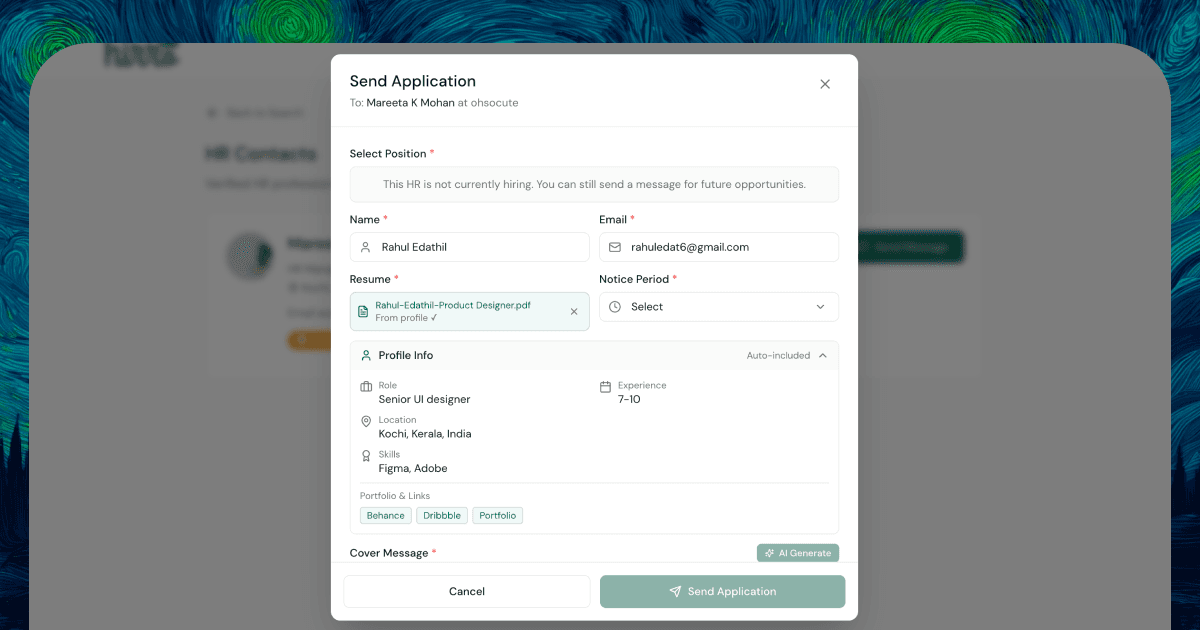Click the Location pin icon
Screen dimensions: 1200x630
(x=366, y=422)
